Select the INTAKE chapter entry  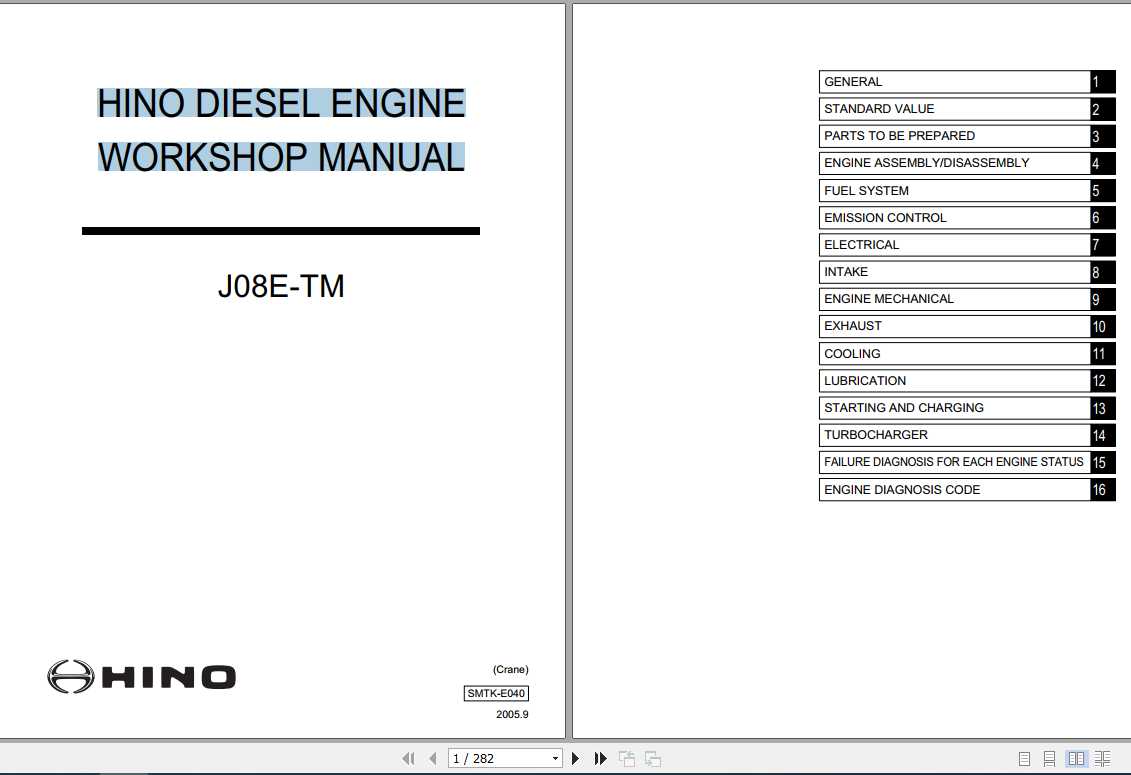pyautogui.click(x=967, y=272)
